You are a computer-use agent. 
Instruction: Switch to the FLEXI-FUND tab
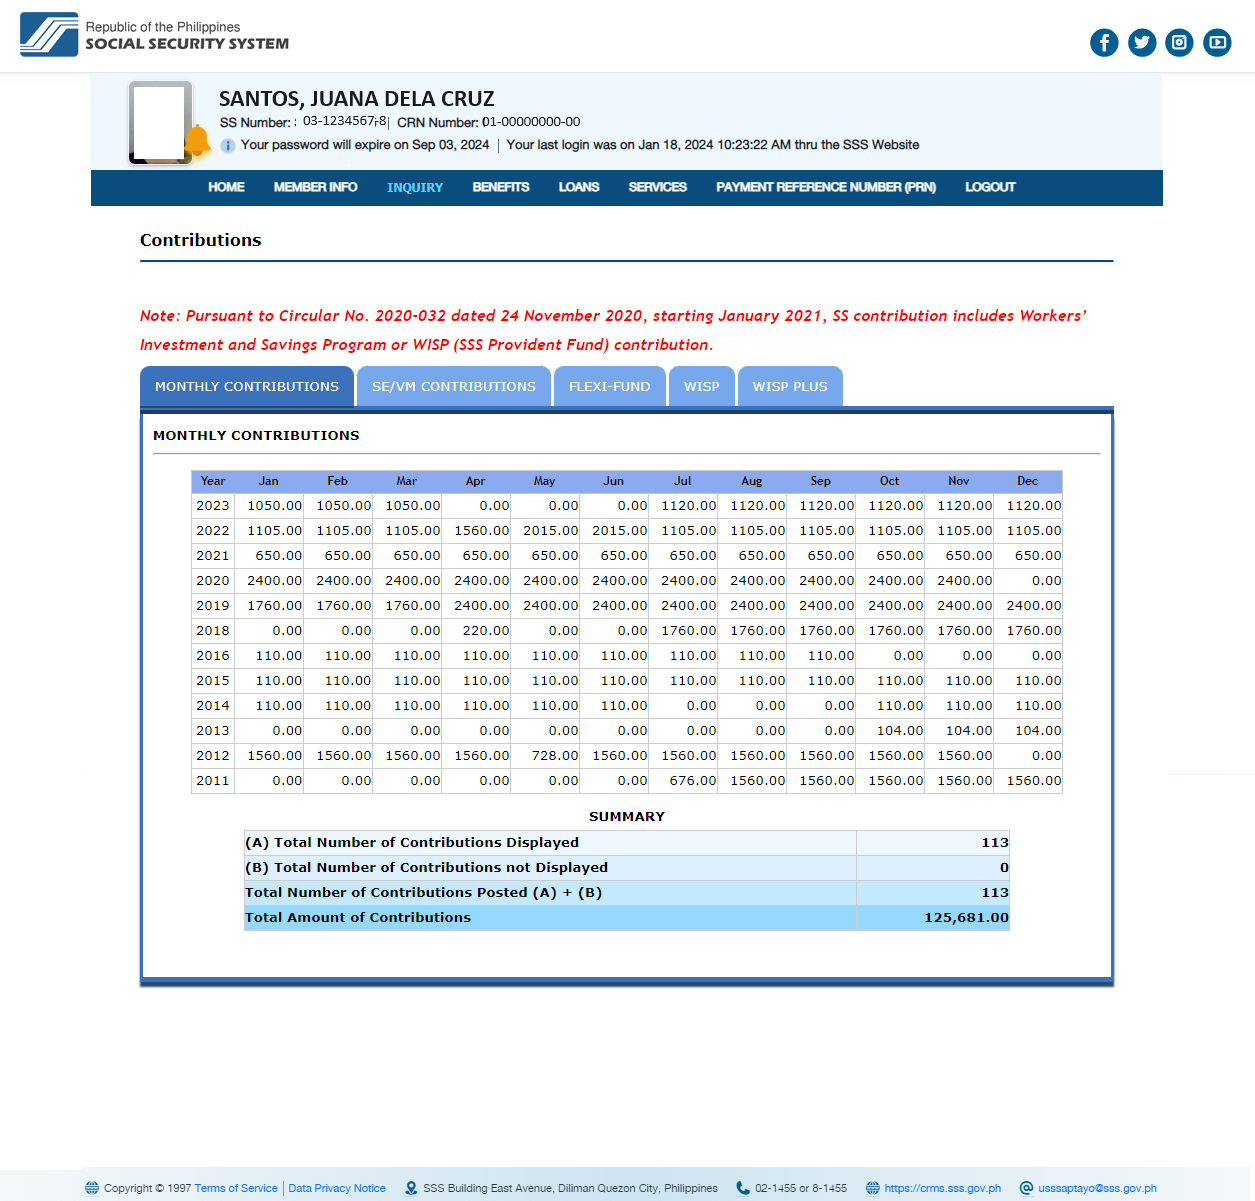609,386
